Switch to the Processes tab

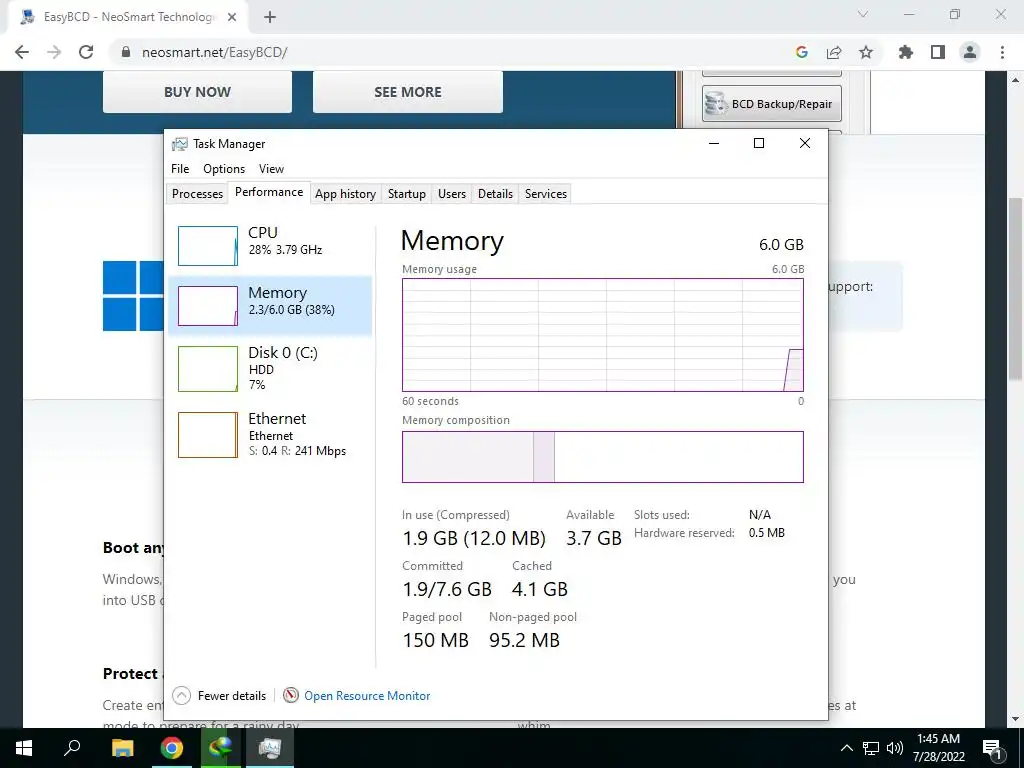pyautogui.click(x=197, y=193)
